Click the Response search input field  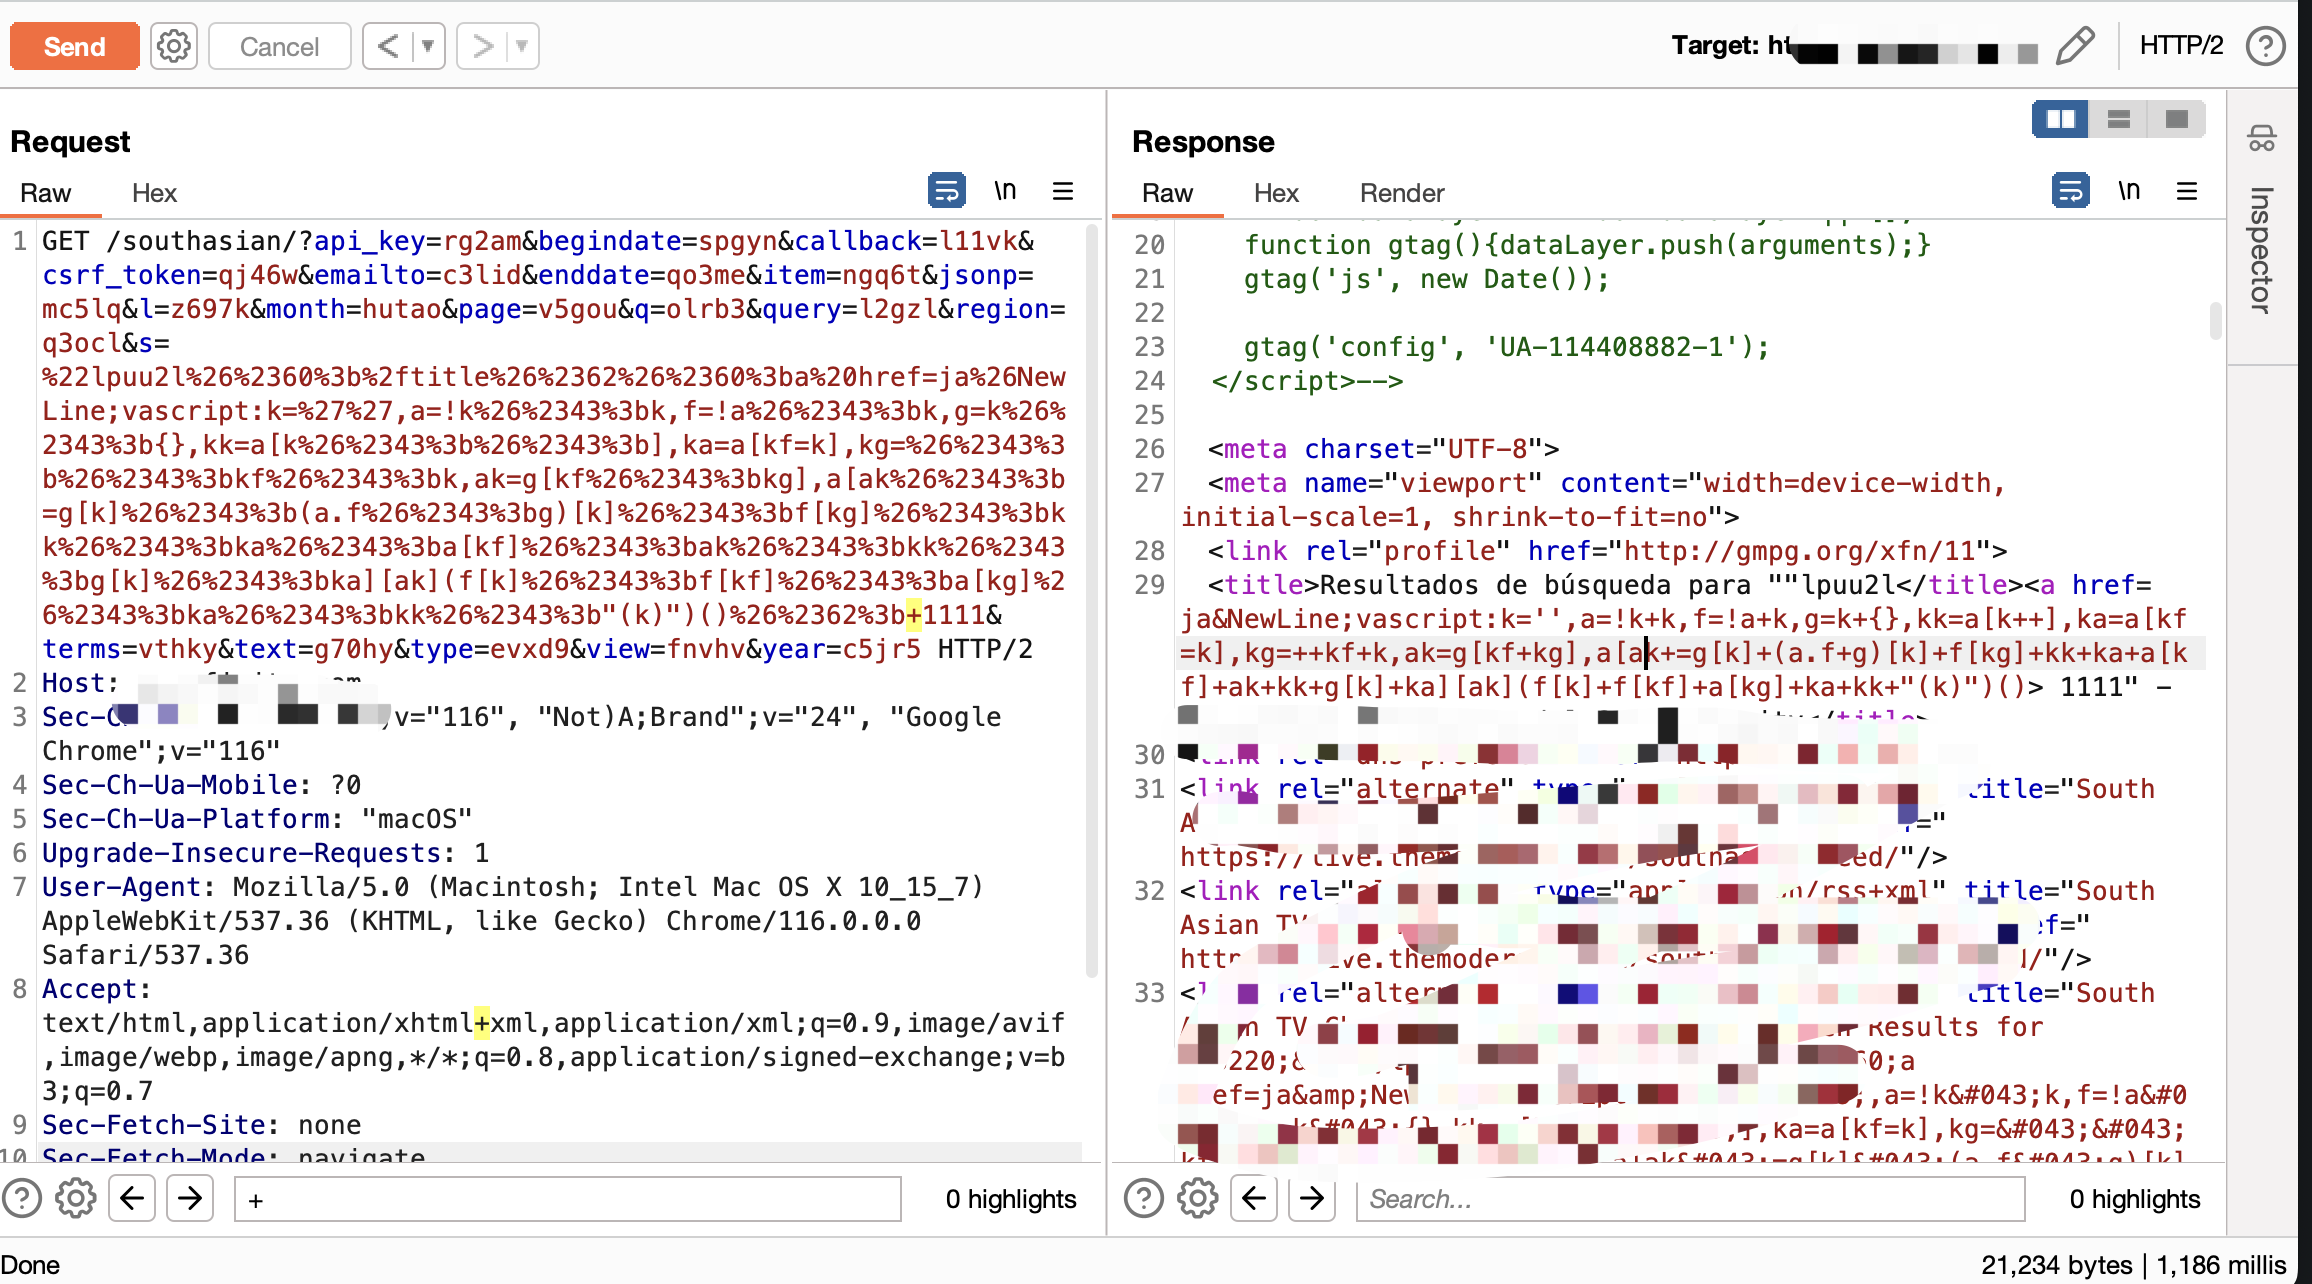coord(1690,1198)
